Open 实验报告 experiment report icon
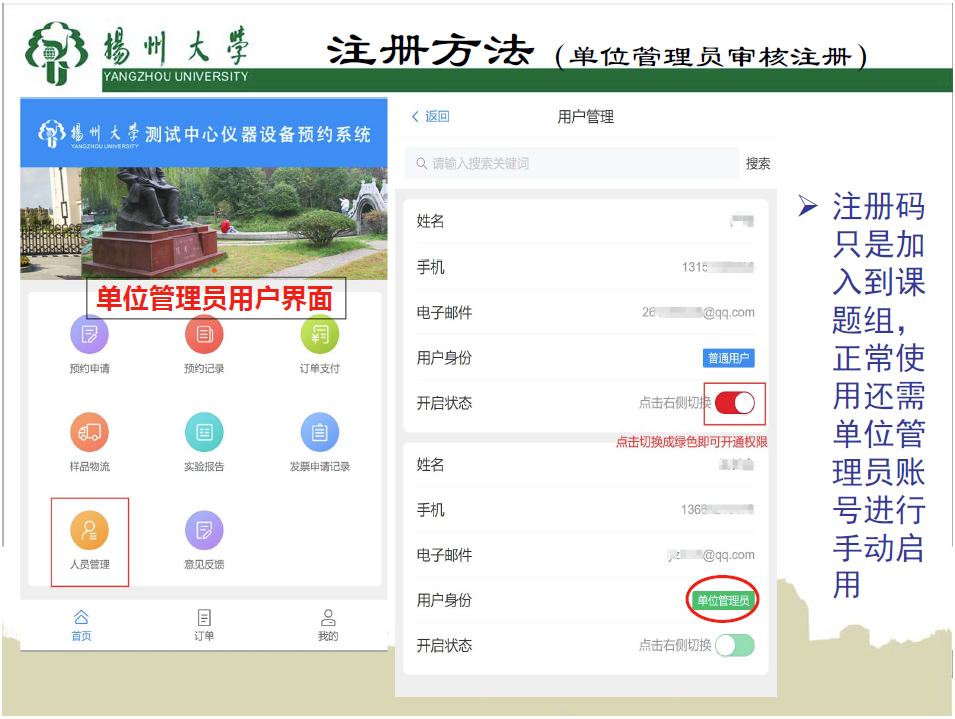Screen dimensions: 955x719 (x=204, y=432)
